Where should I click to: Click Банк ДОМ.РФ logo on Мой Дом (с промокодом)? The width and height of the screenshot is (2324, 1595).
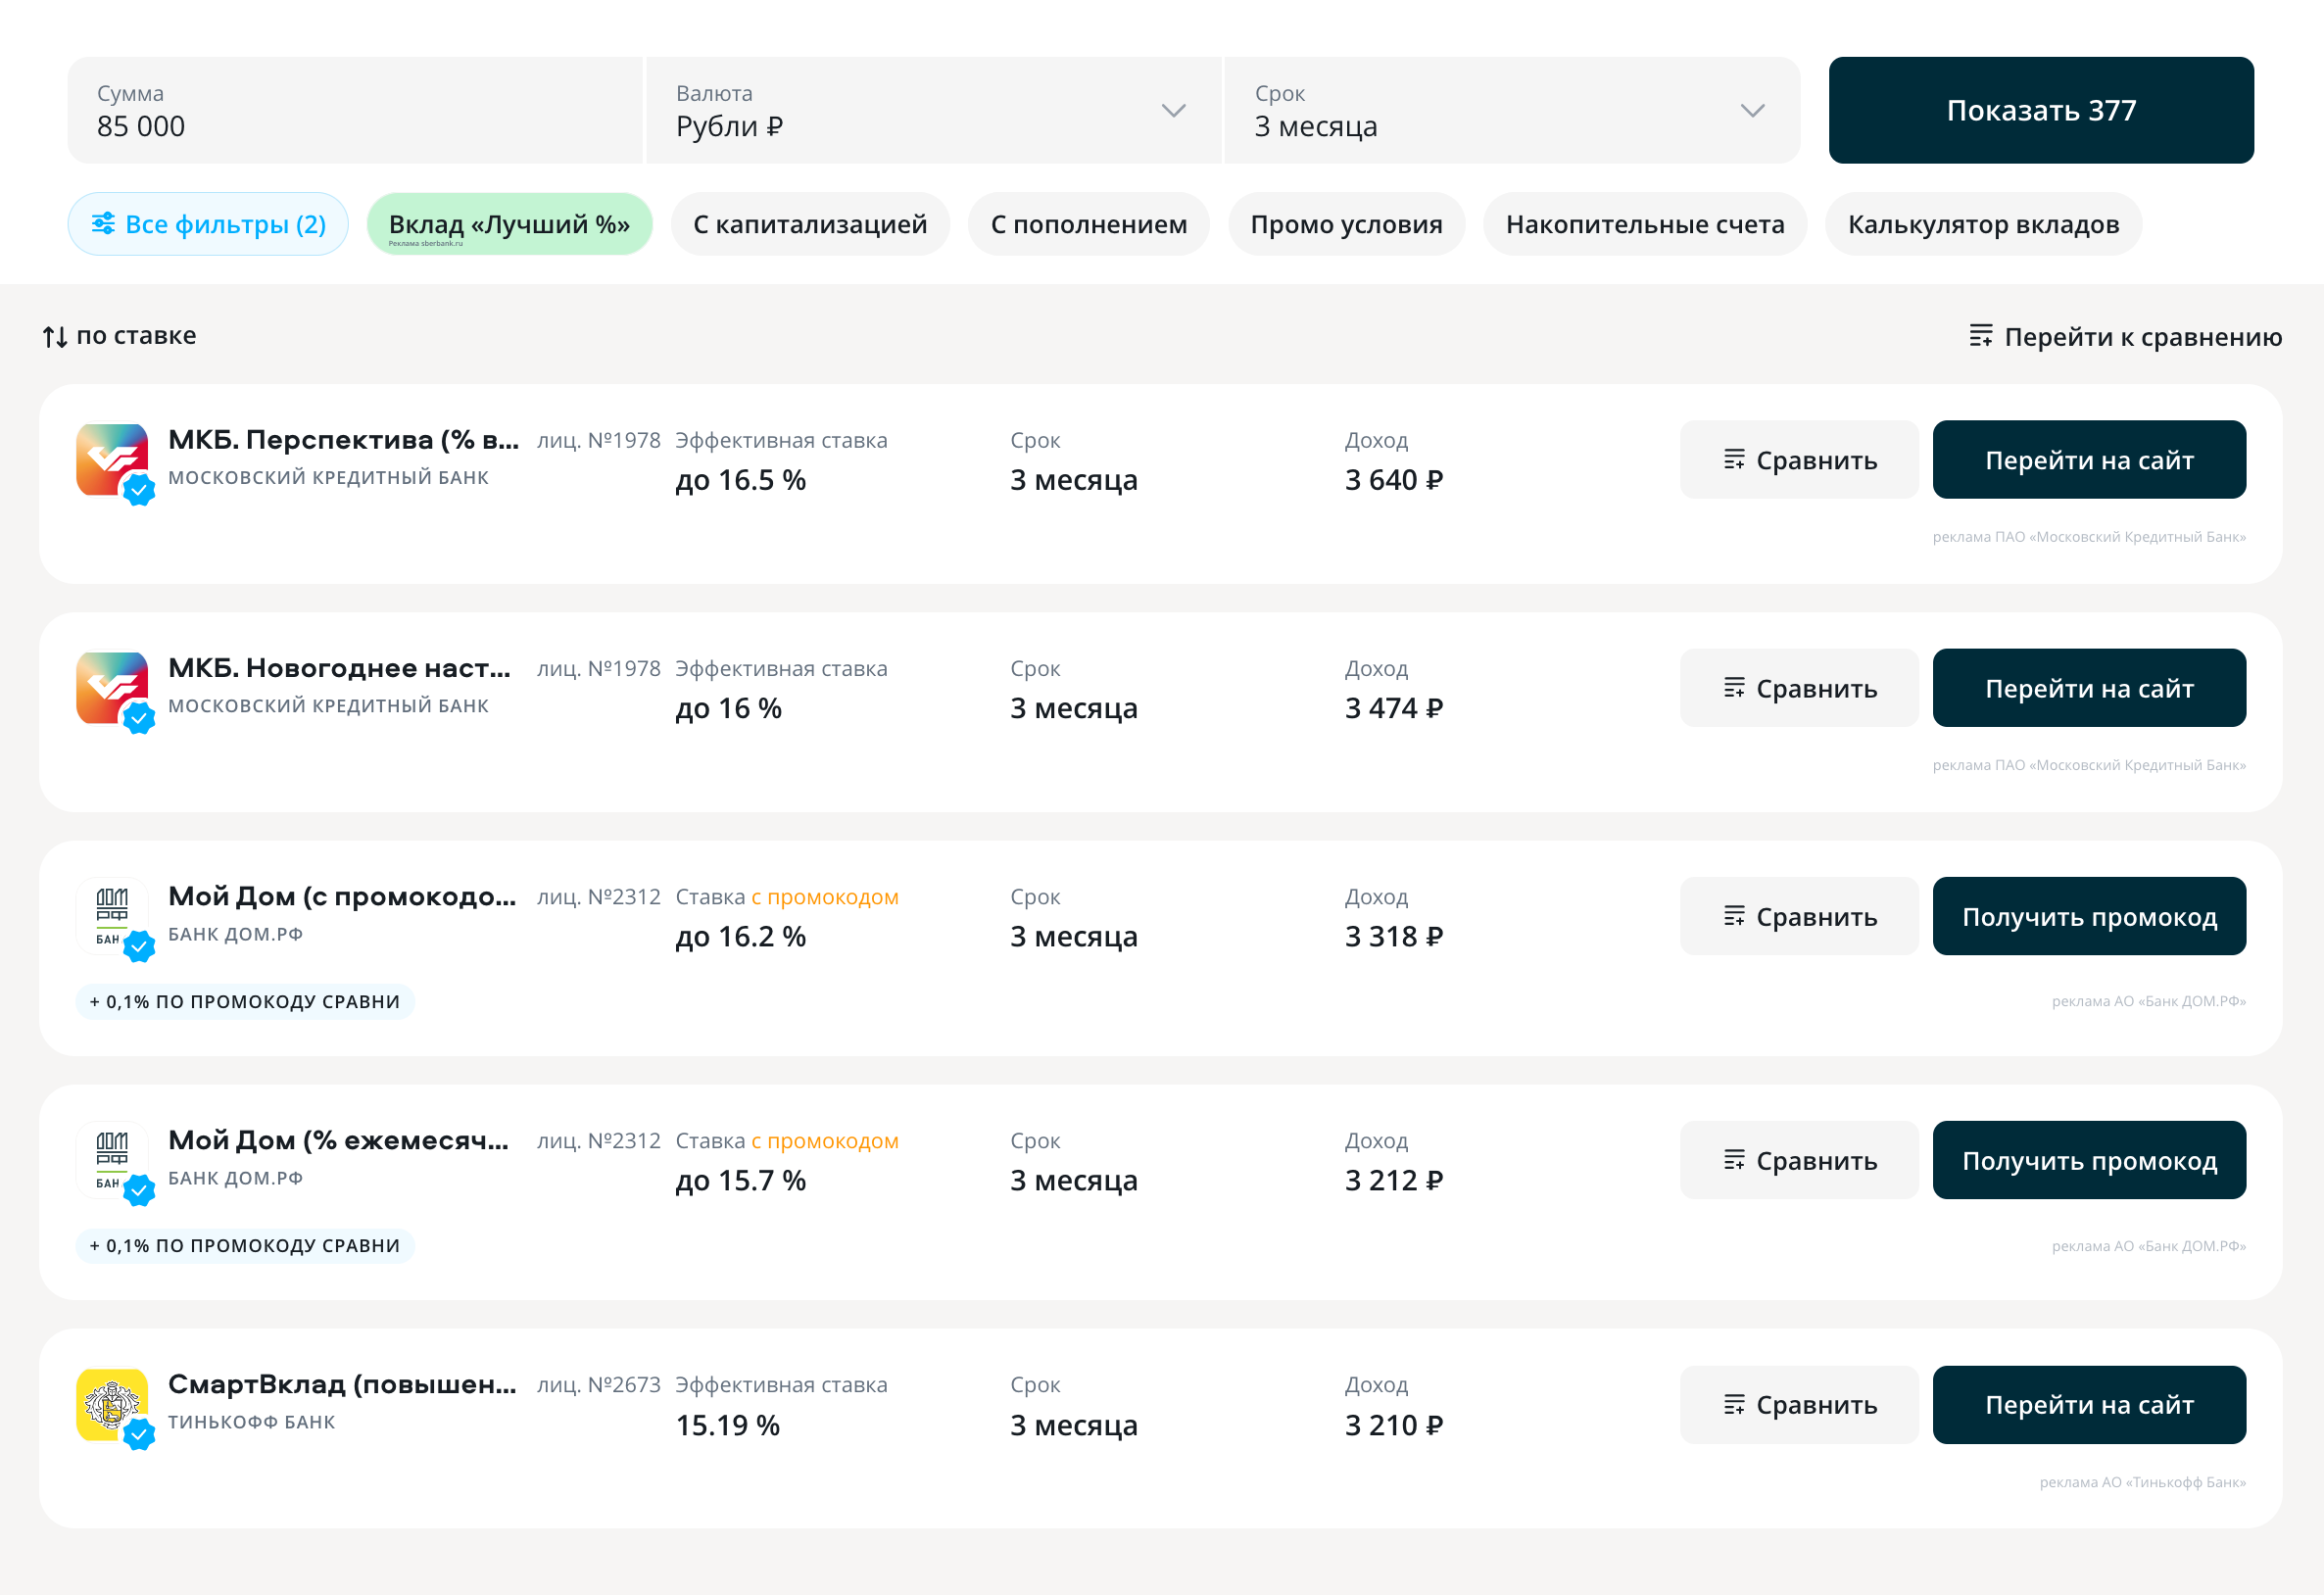pyautogui.click(x=112, y=916)
